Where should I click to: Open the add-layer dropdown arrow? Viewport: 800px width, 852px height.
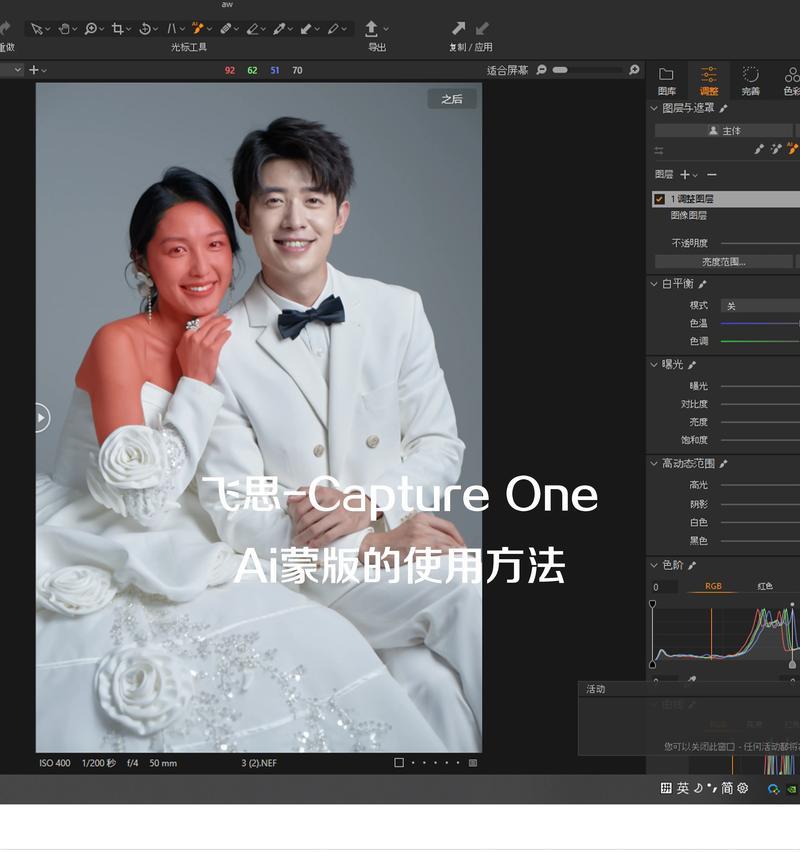point(695,176)
